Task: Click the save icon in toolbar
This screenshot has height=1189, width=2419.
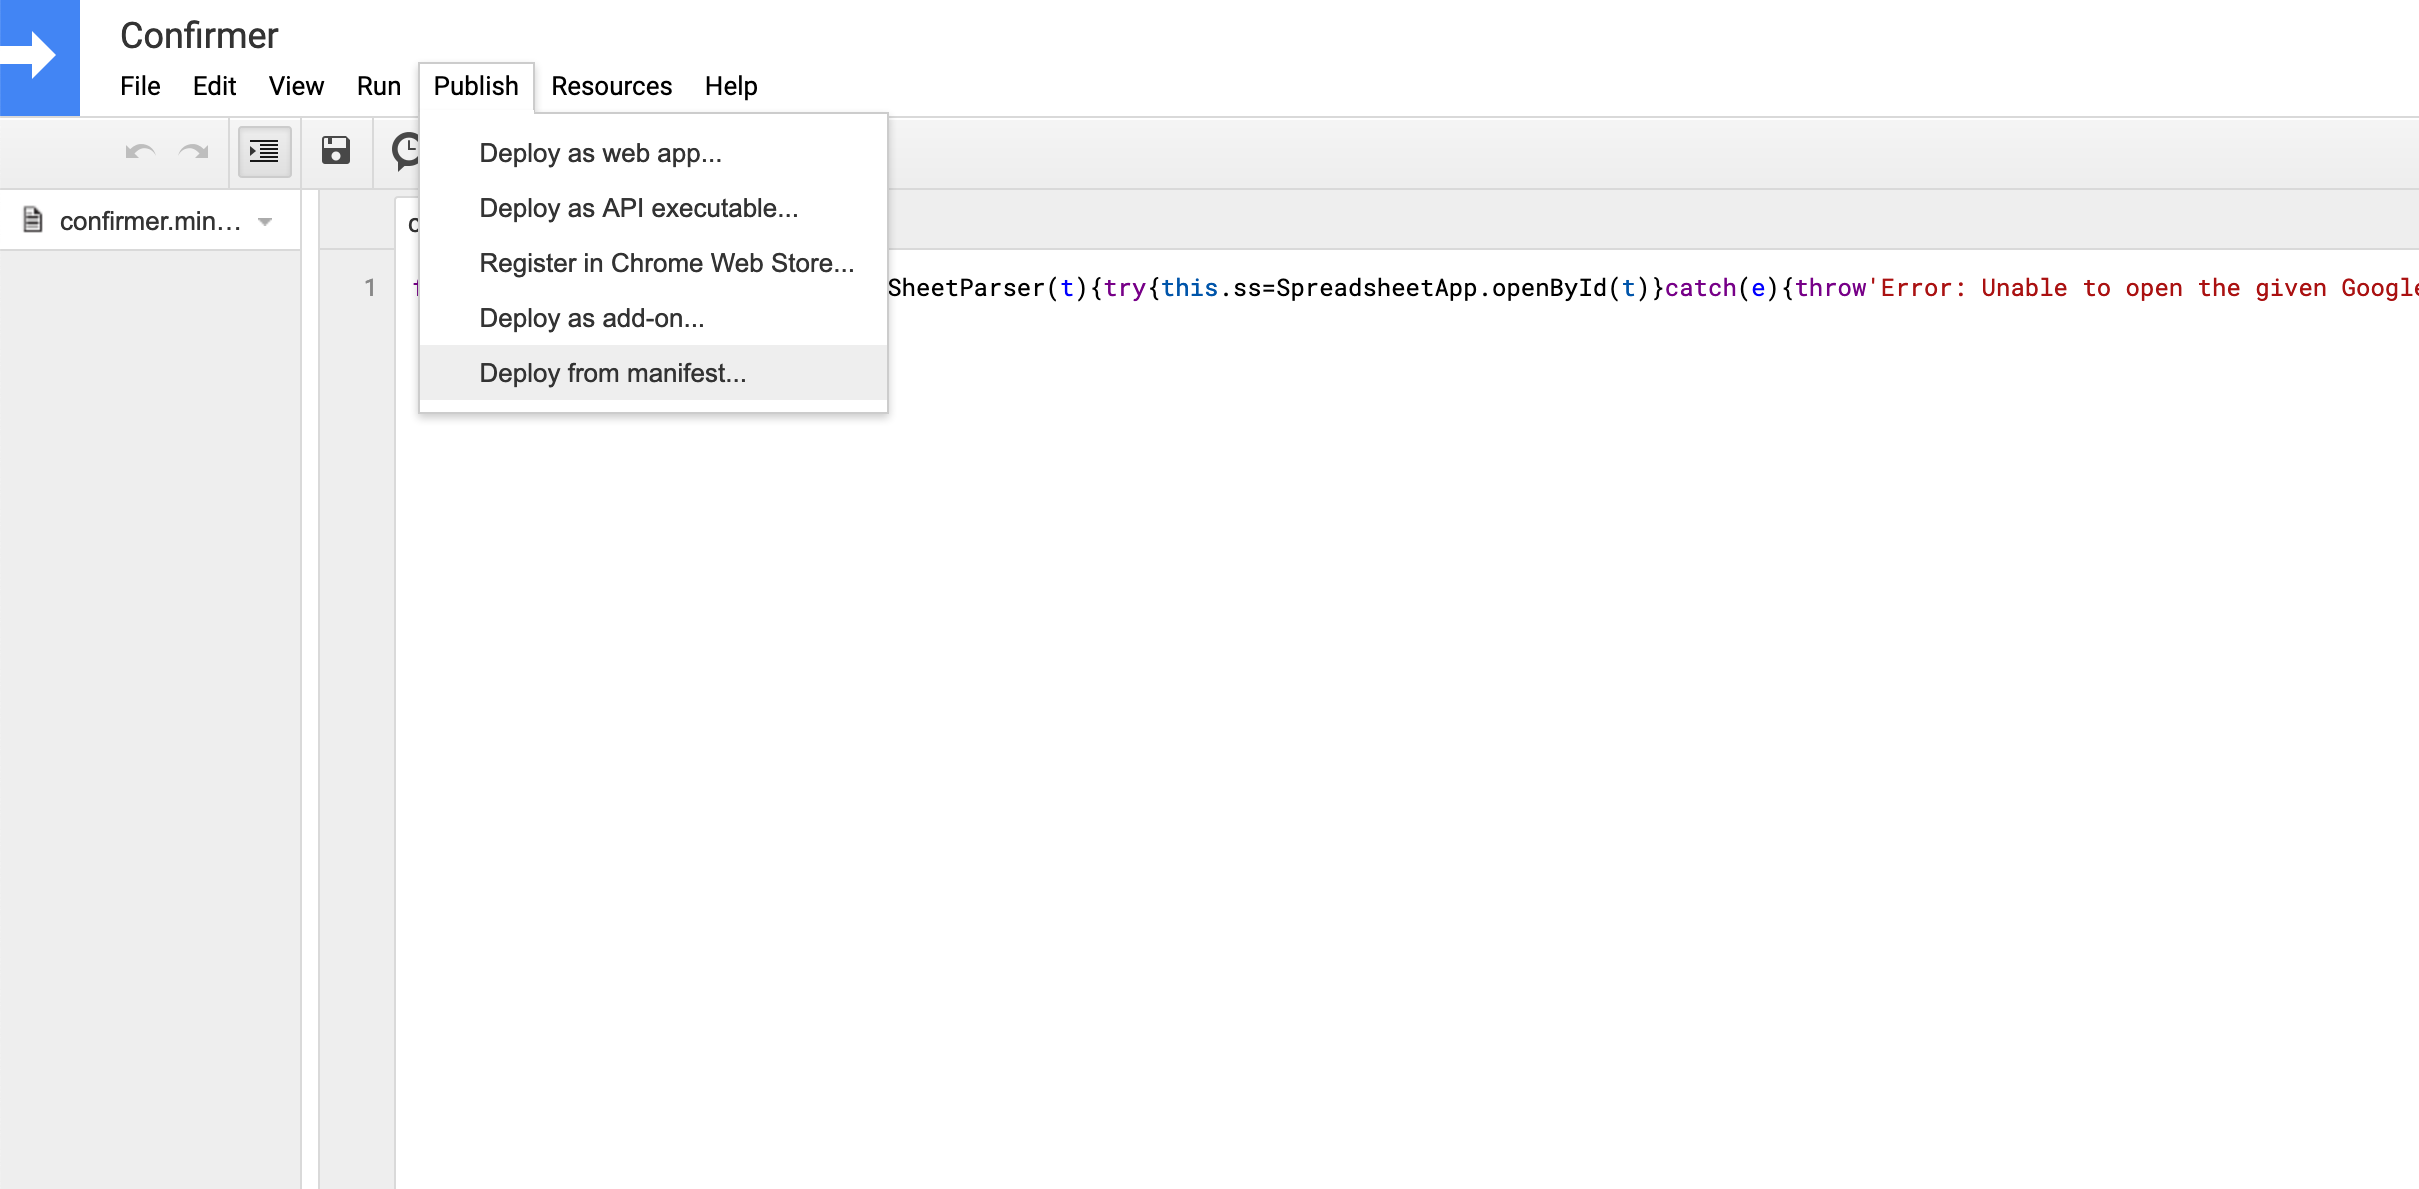Action: point(336,151)
